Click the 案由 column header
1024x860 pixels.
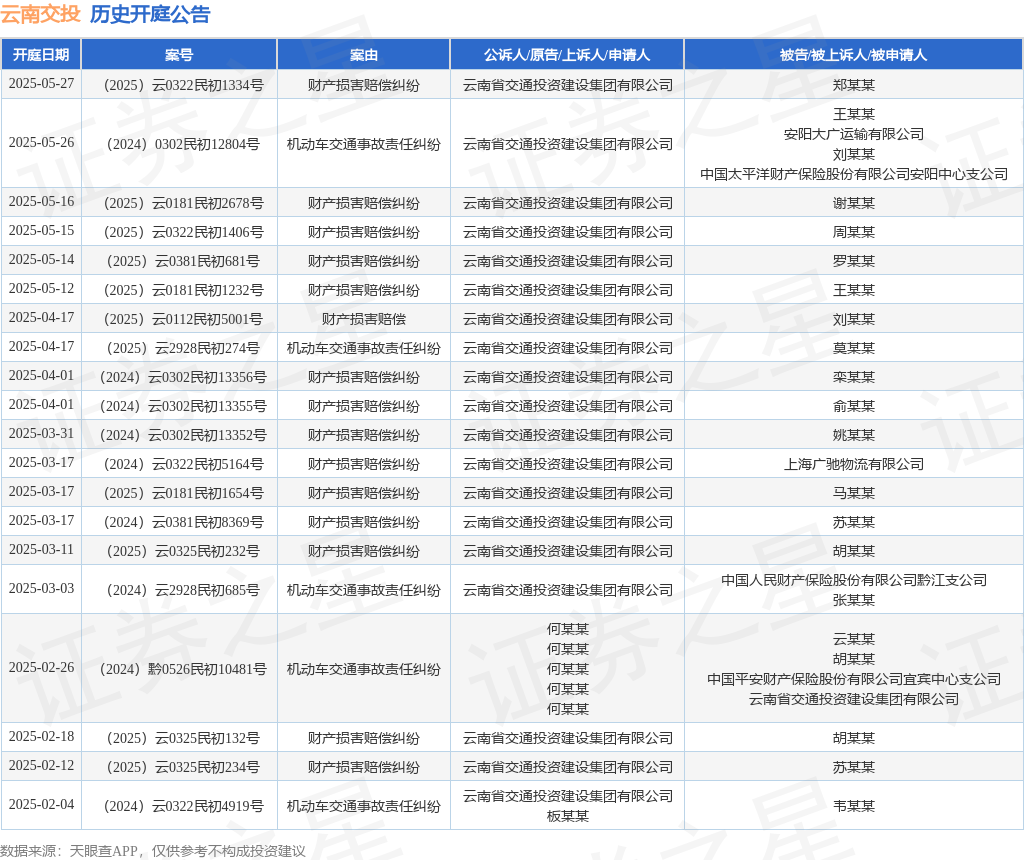pyautogui.click(x=364, y=55)
